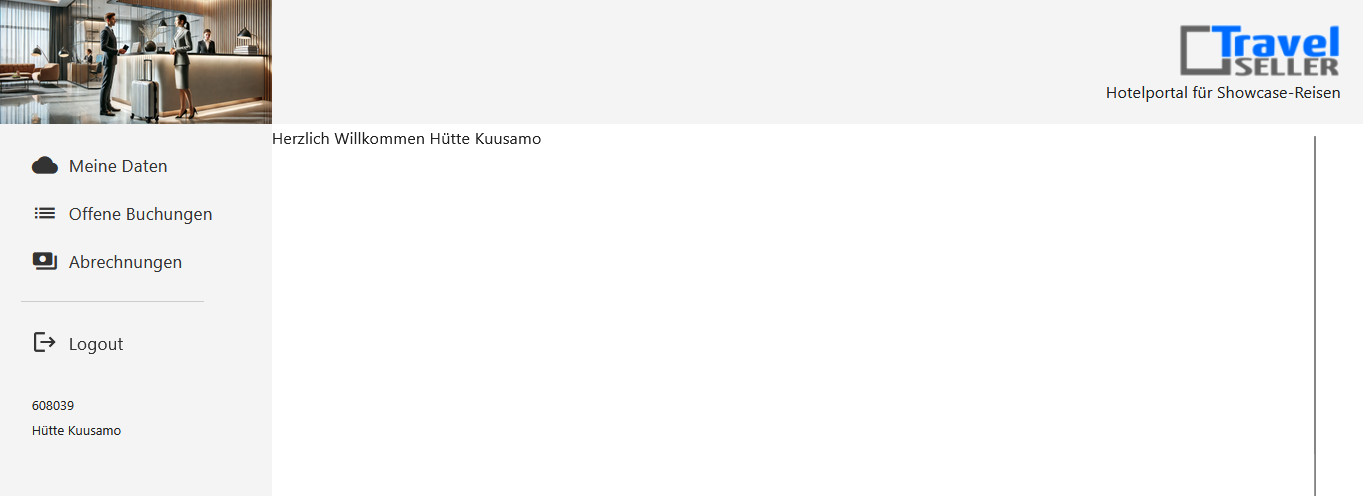
Task: Click the Hotelportal für Showcase-Reisen tagline
Action: pyautogui.click(x=1222, y=93)
